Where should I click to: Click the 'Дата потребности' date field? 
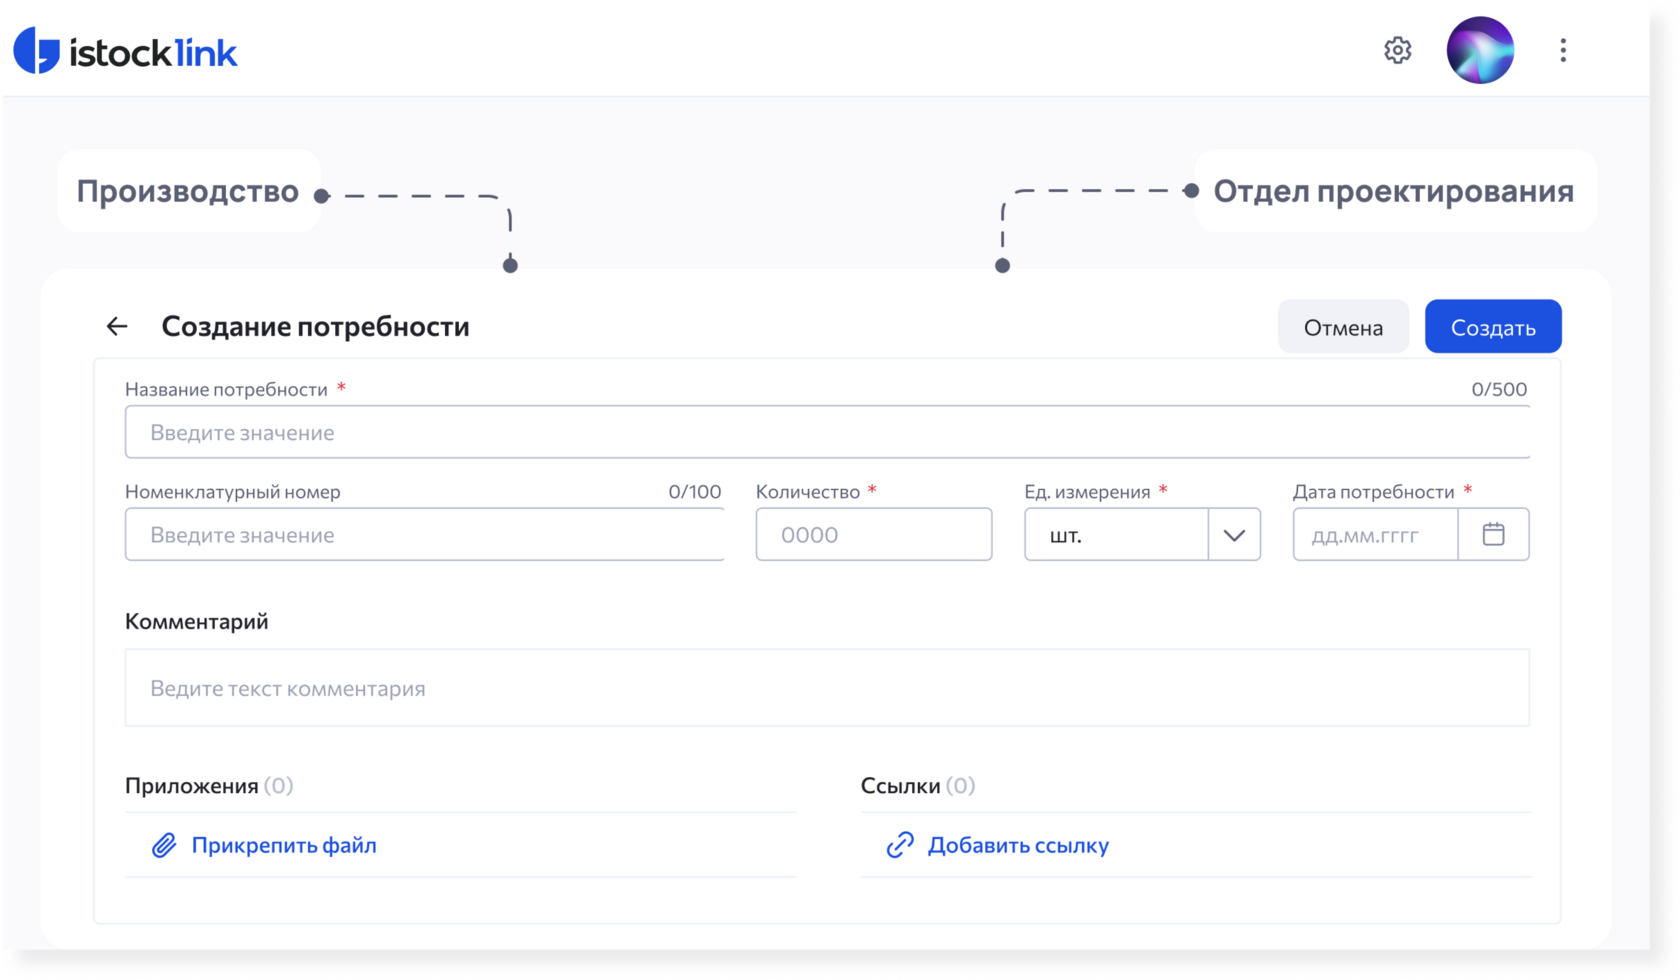(1375, 535)
